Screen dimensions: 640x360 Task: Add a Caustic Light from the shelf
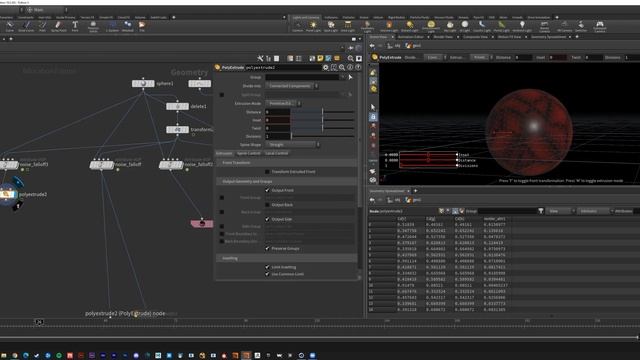tap(482, 27)
